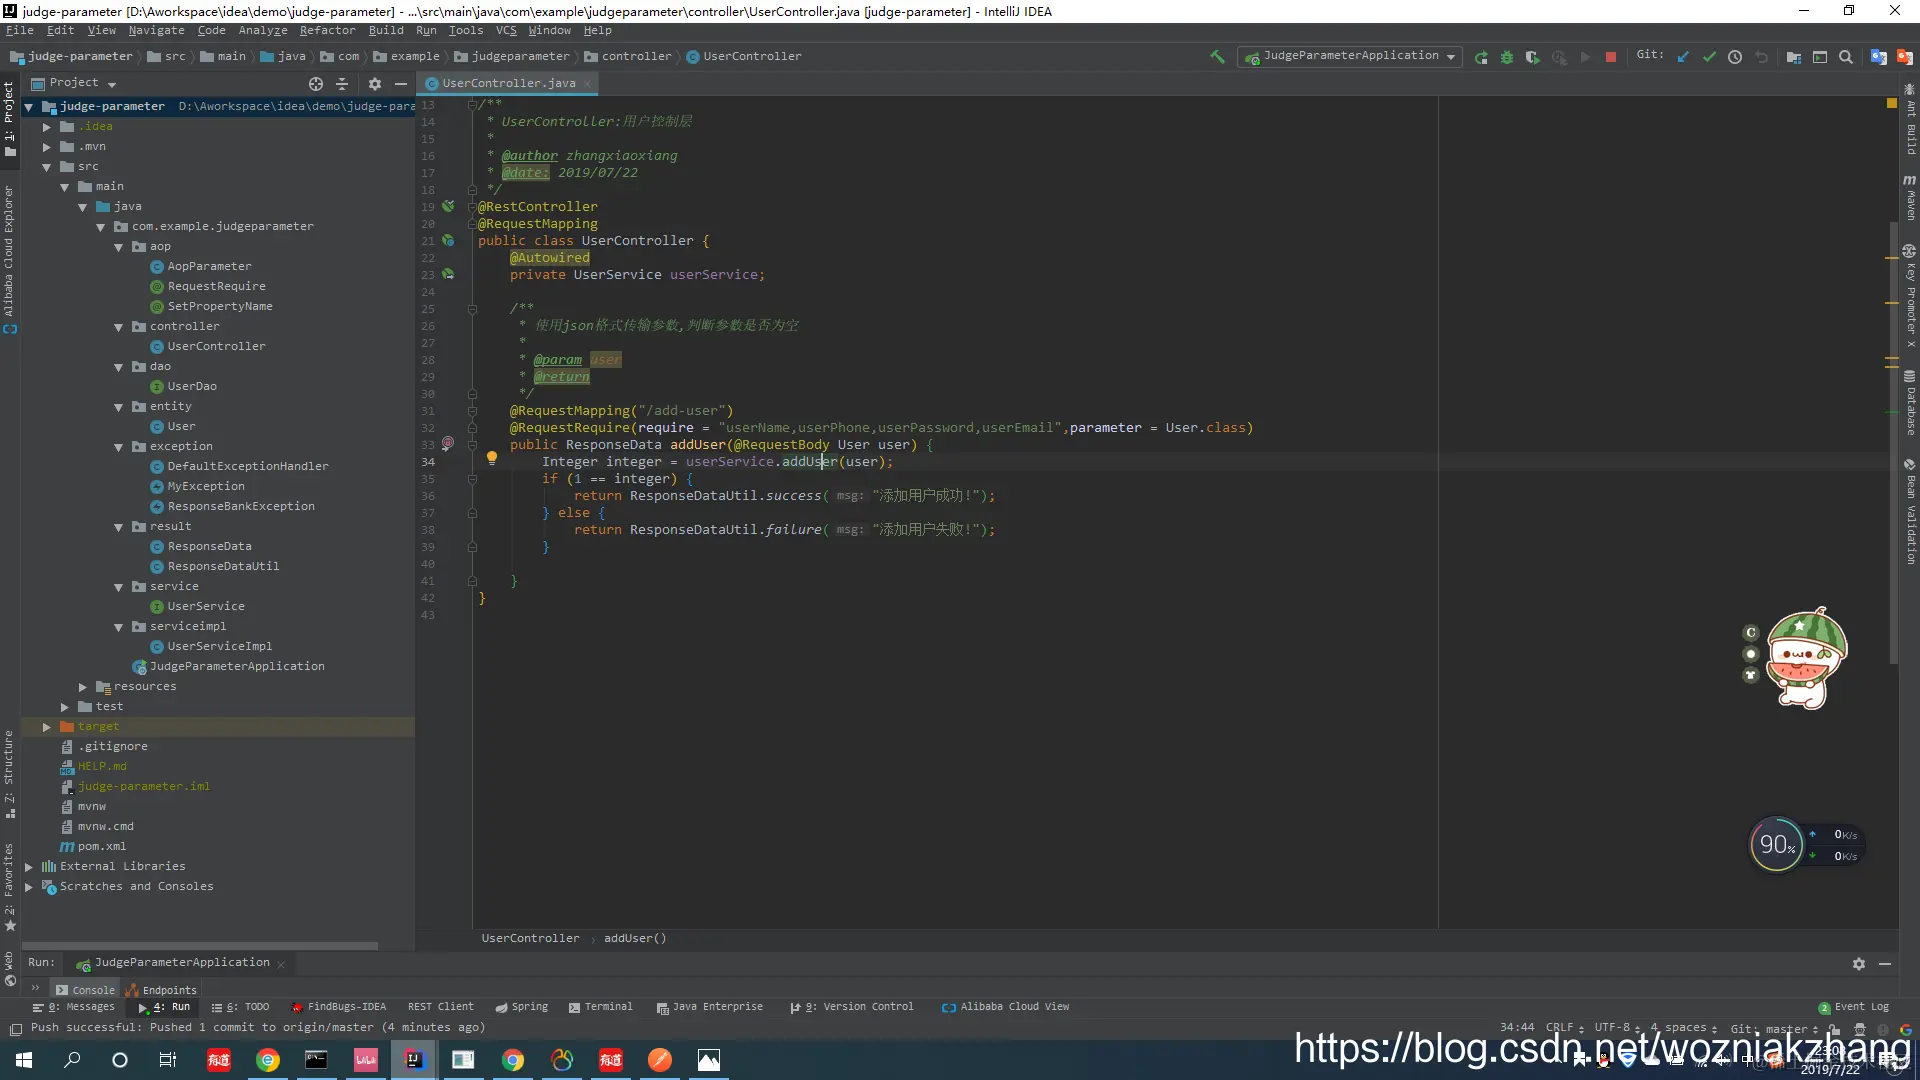The height and width of the screenshot is (1080, 1920).
Task: Toggle the Structure tool window sidebar button
Action: pos(9,770)
